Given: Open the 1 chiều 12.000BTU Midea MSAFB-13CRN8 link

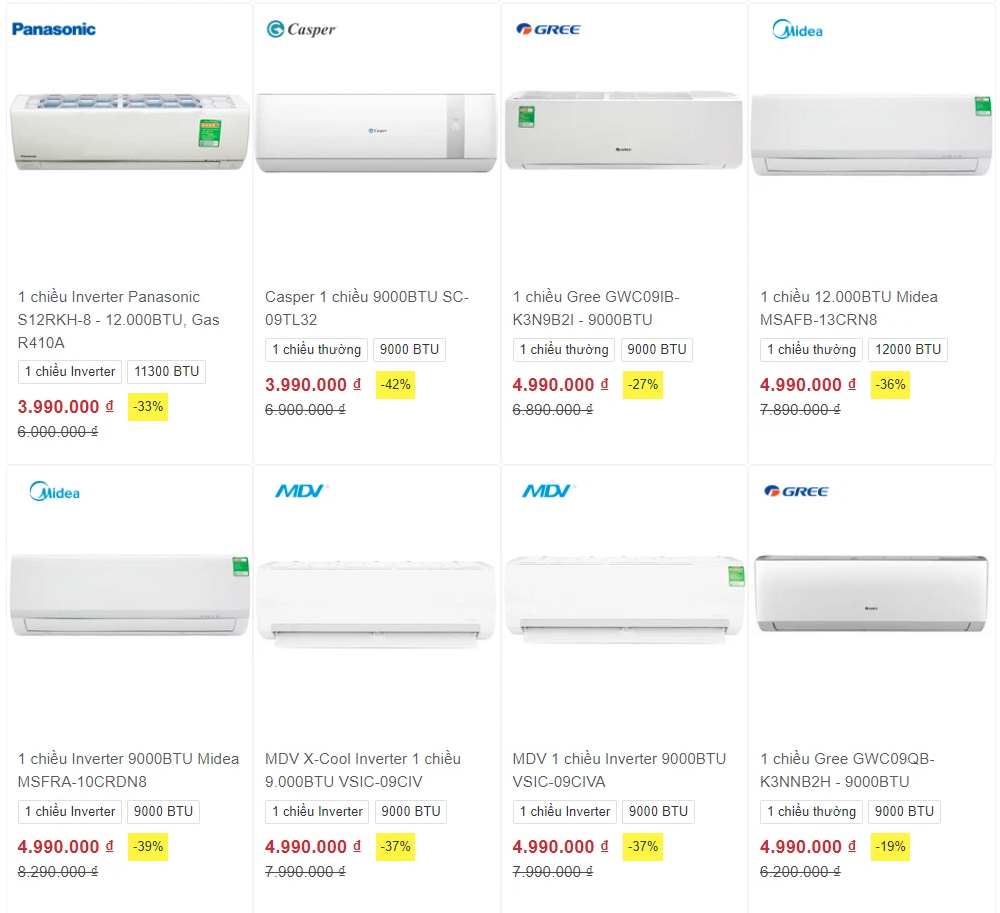Looking at the screenshot, I should click(849, 308).
